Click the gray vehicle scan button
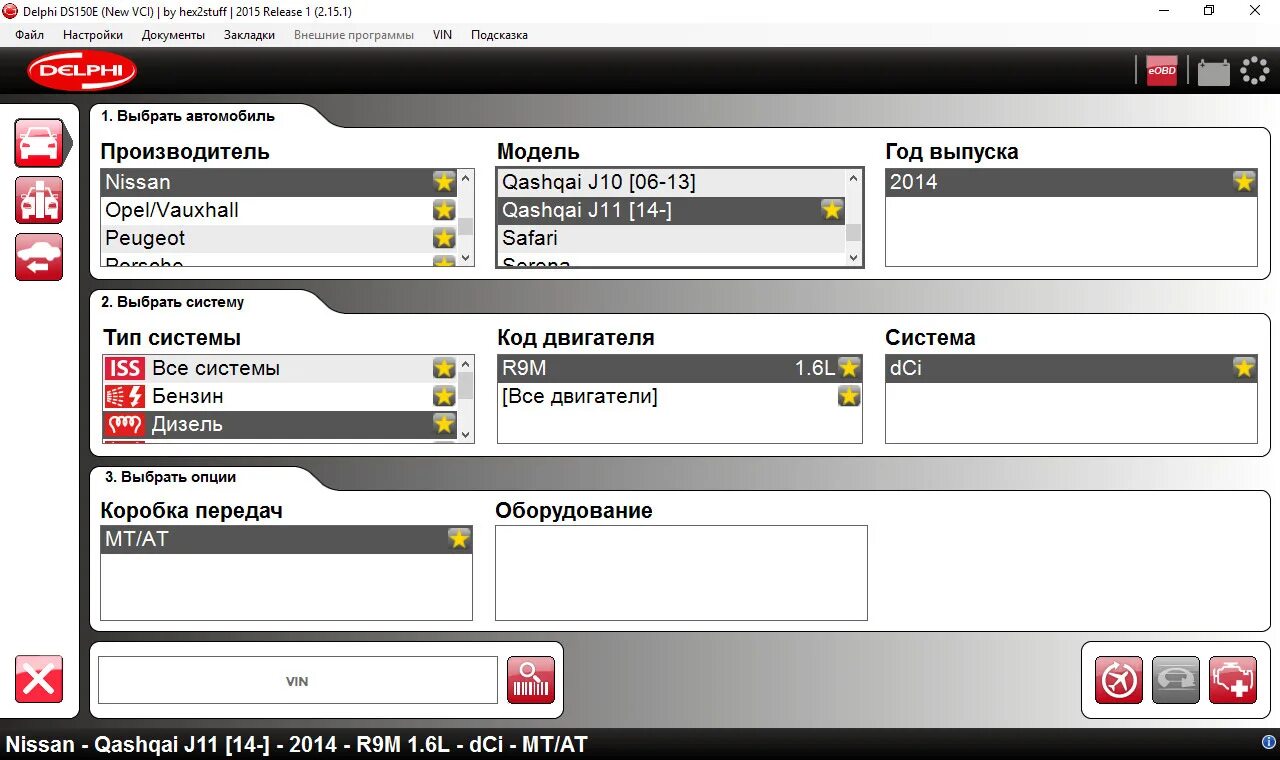The width and height of the screenshot is (1280, 760). 1176,681
